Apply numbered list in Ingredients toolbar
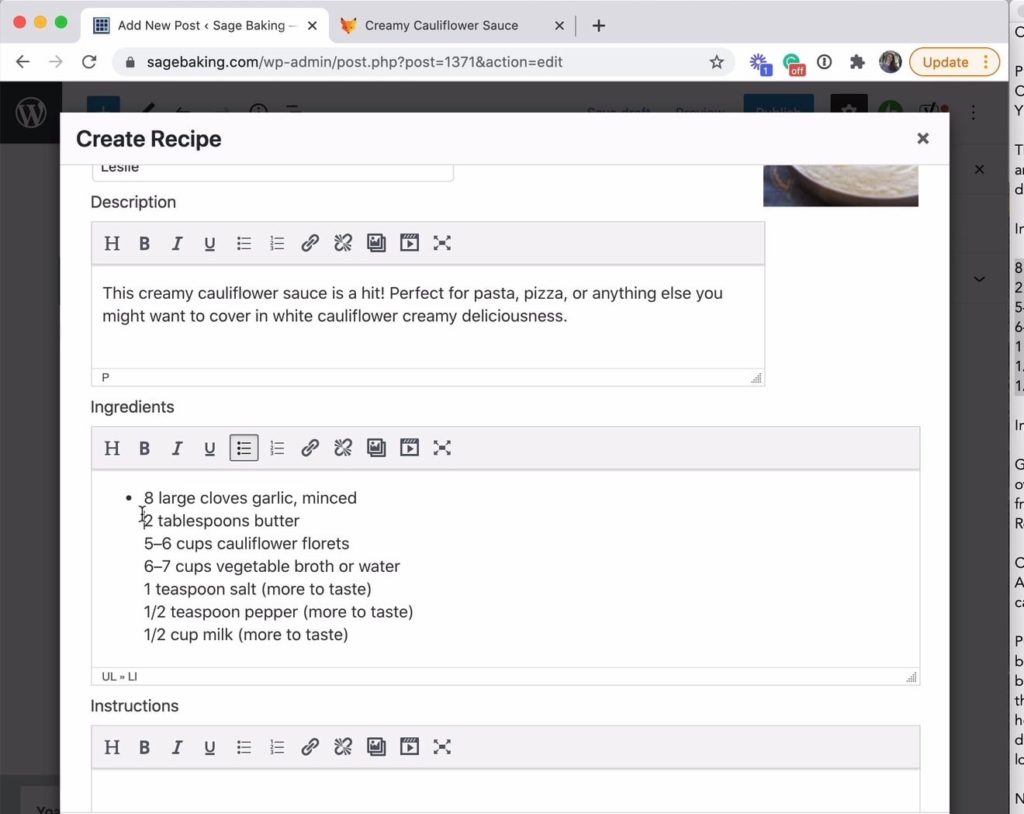This screenshot has height=814, width=1024. click(277, 448)
